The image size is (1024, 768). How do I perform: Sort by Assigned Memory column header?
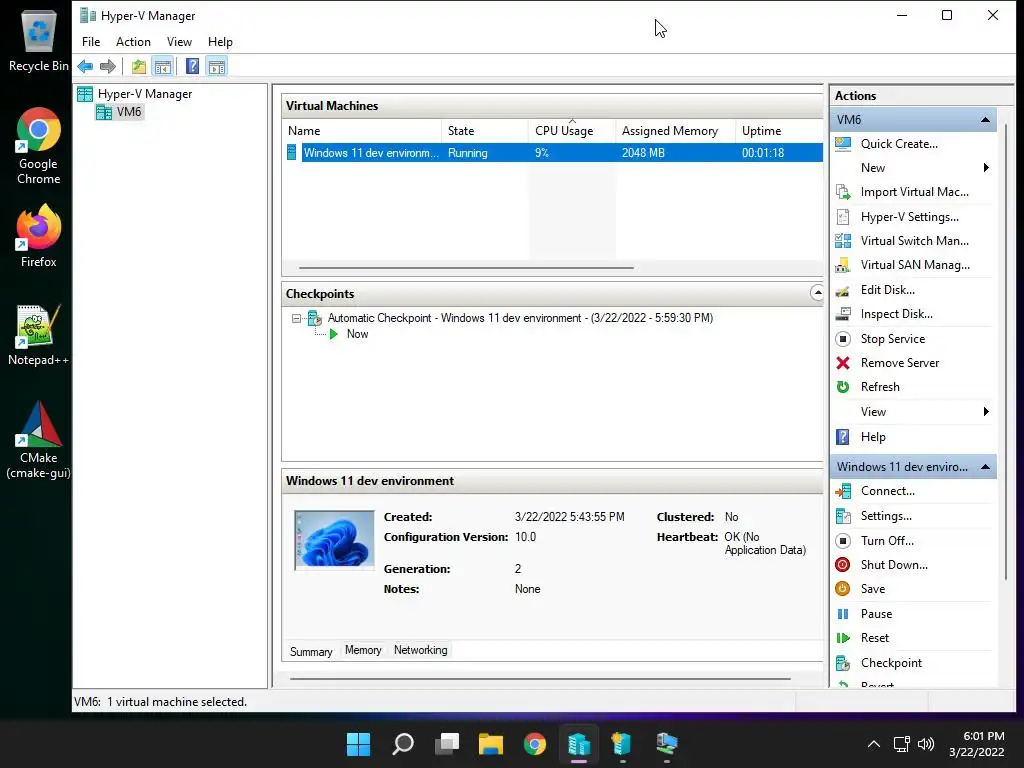675,131
